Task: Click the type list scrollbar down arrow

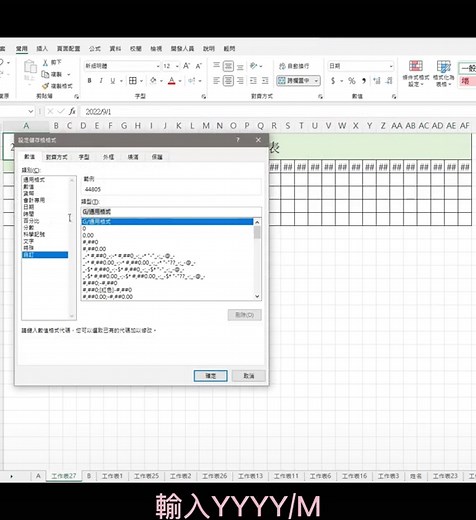Action: point(257,296)
